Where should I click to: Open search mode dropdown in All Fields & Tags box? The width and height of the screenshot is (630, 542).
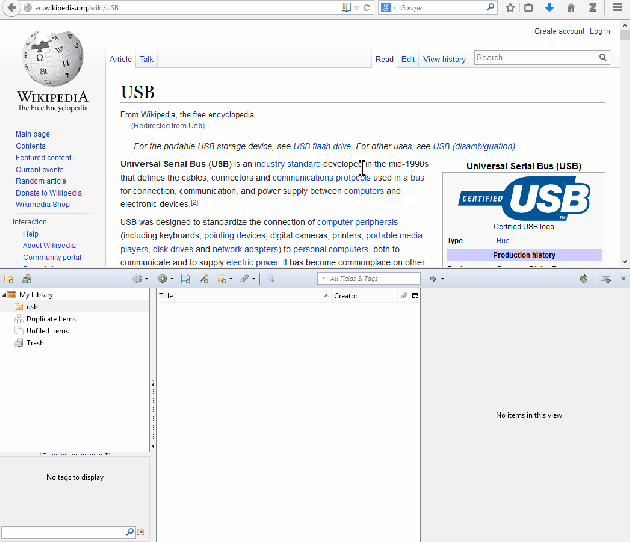coord(323,278)
